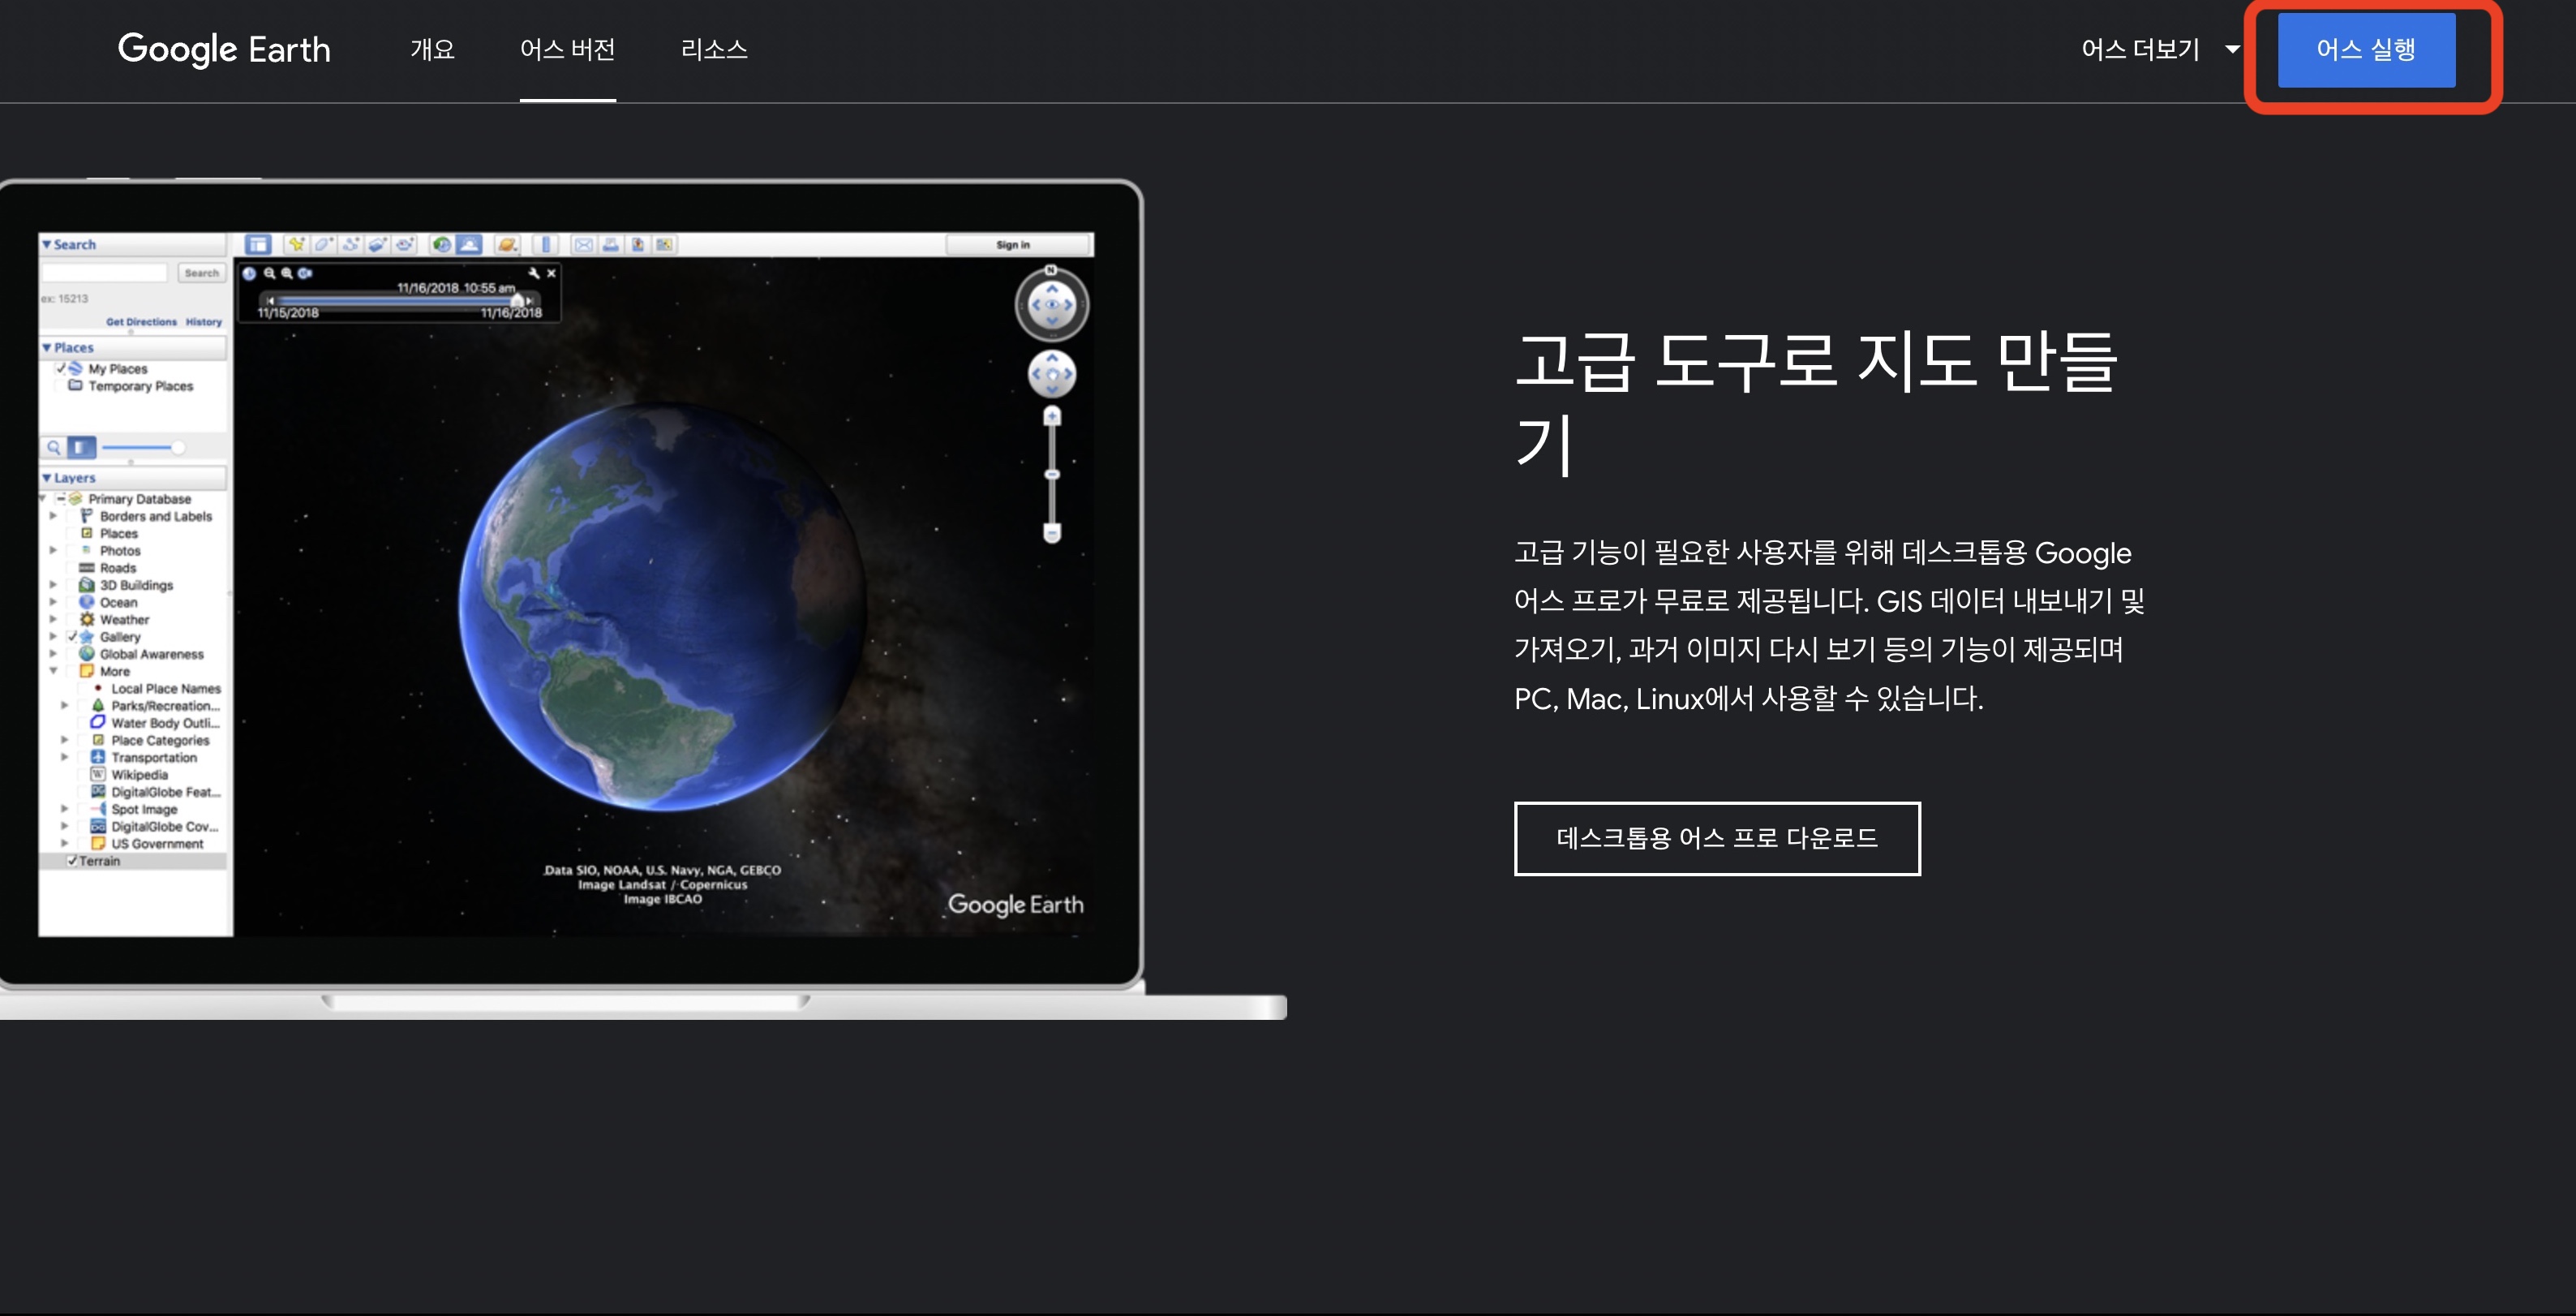Click the Print icon in the toolbar

(x=610, y=246)
